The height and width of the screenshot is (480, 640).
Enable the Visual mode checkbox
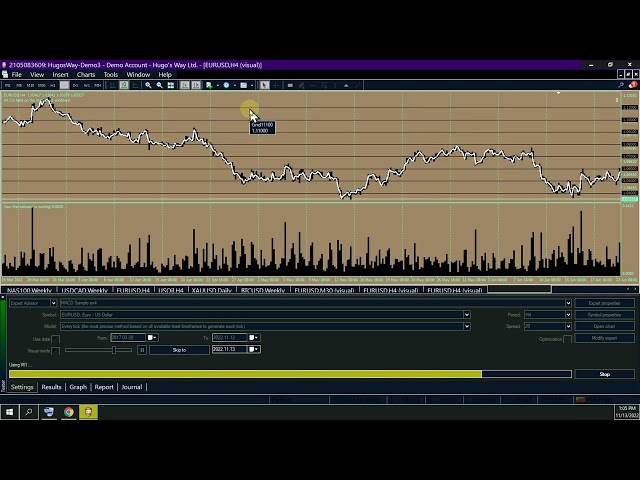pos(56,350)
